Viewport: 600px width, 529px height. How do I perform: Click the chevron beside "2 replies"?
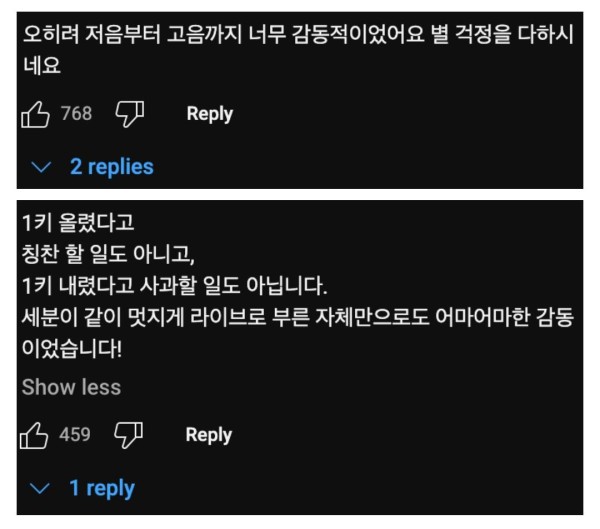pos(40,167)
